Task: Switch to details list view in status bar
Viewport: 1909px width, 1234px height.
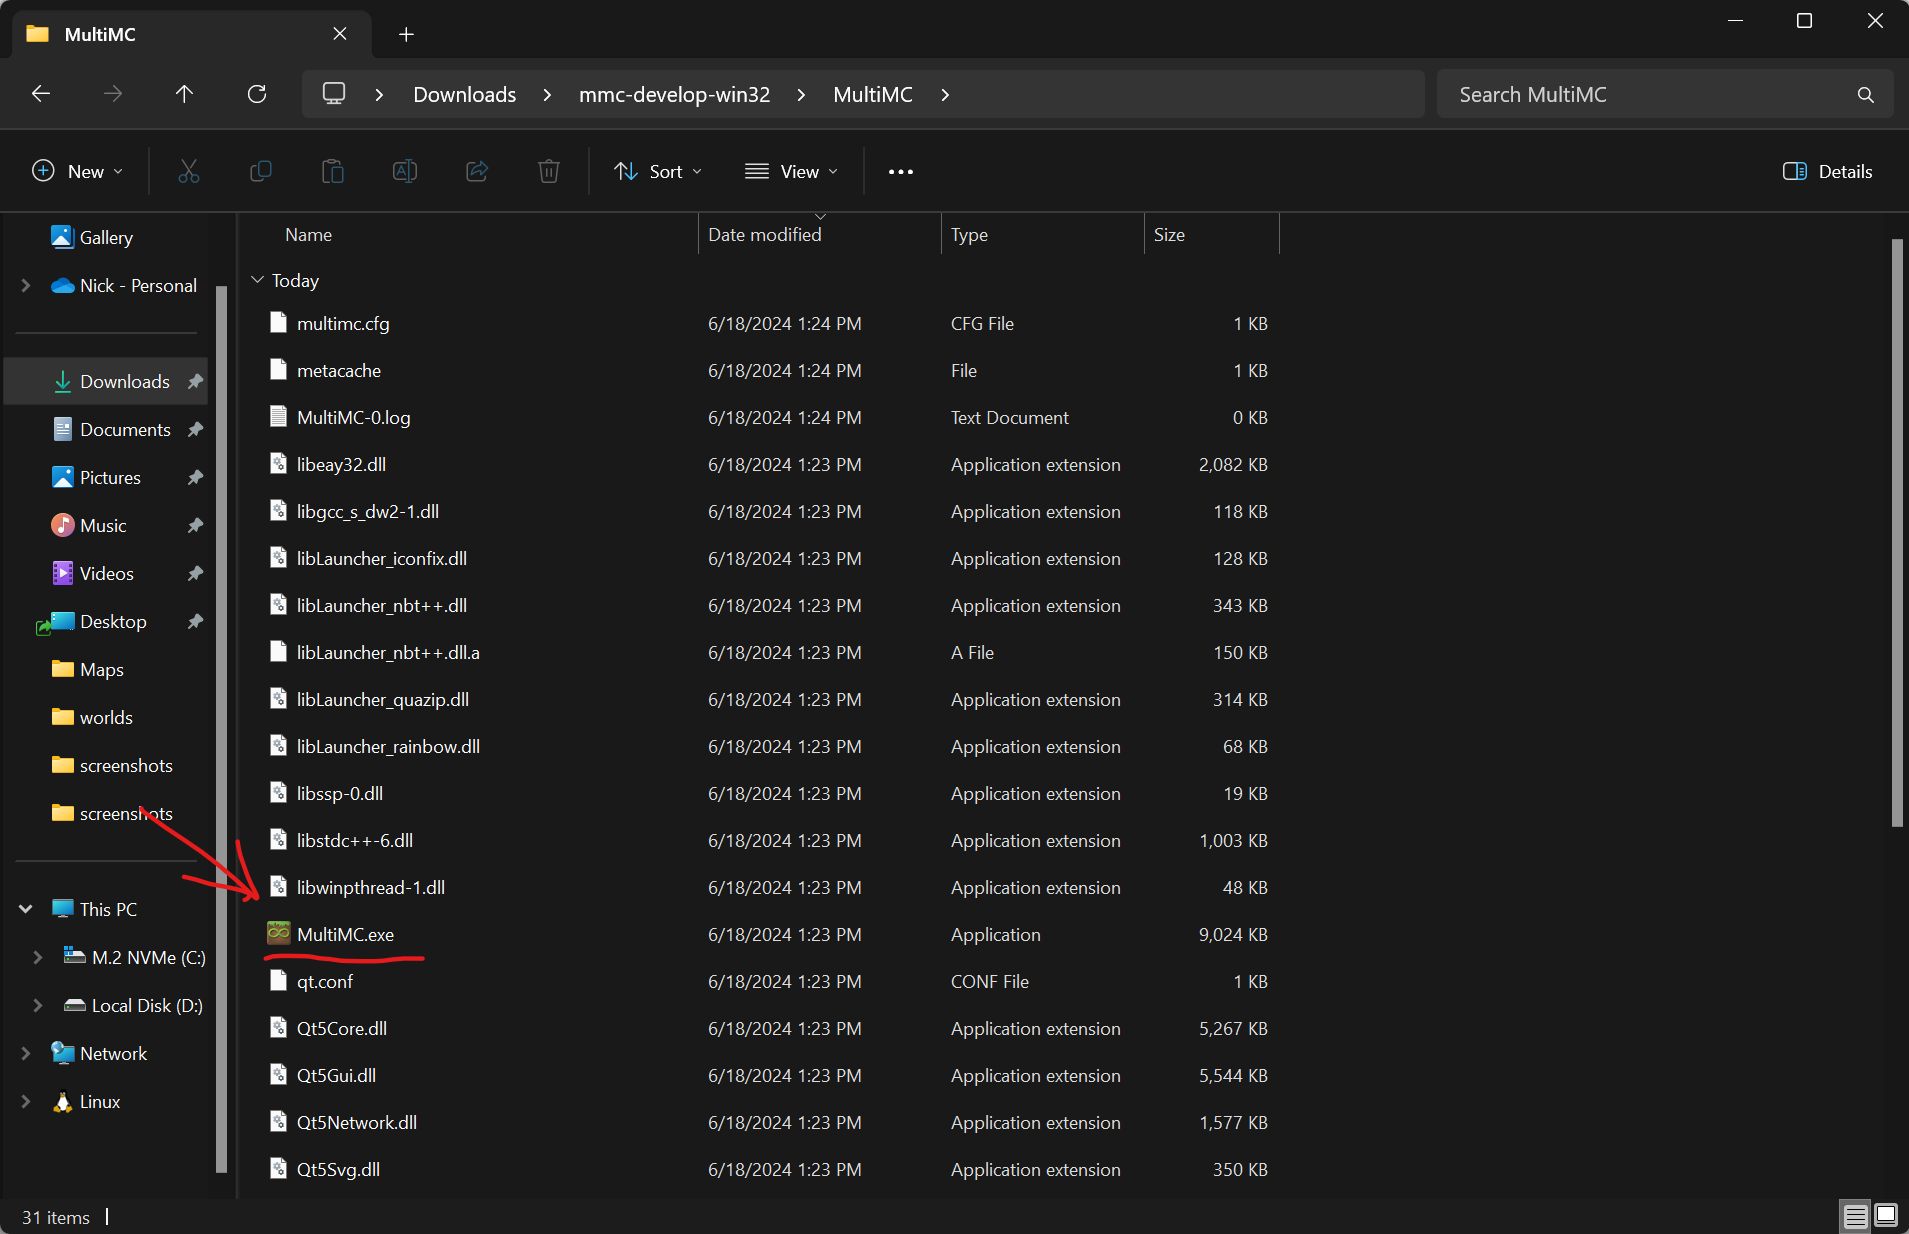Action: click(x=1856, y=1216)
